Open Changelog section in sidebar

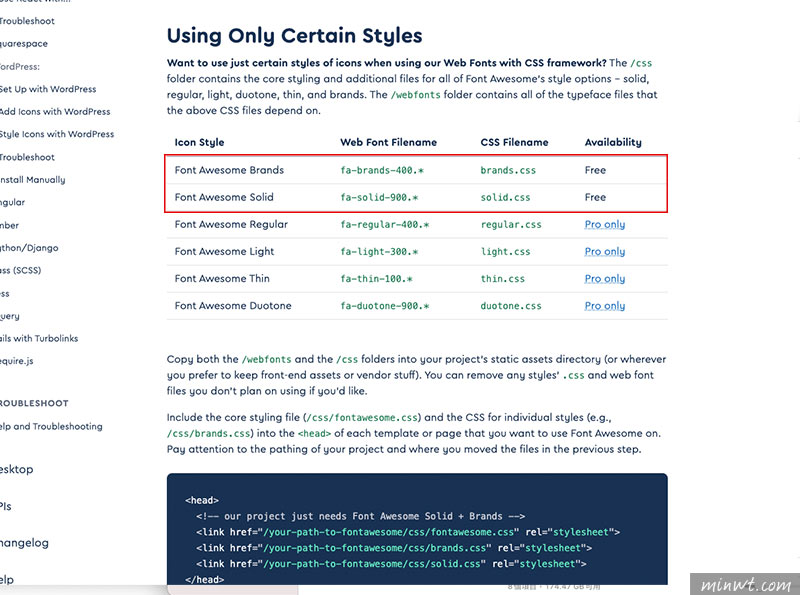click(24, 542)
